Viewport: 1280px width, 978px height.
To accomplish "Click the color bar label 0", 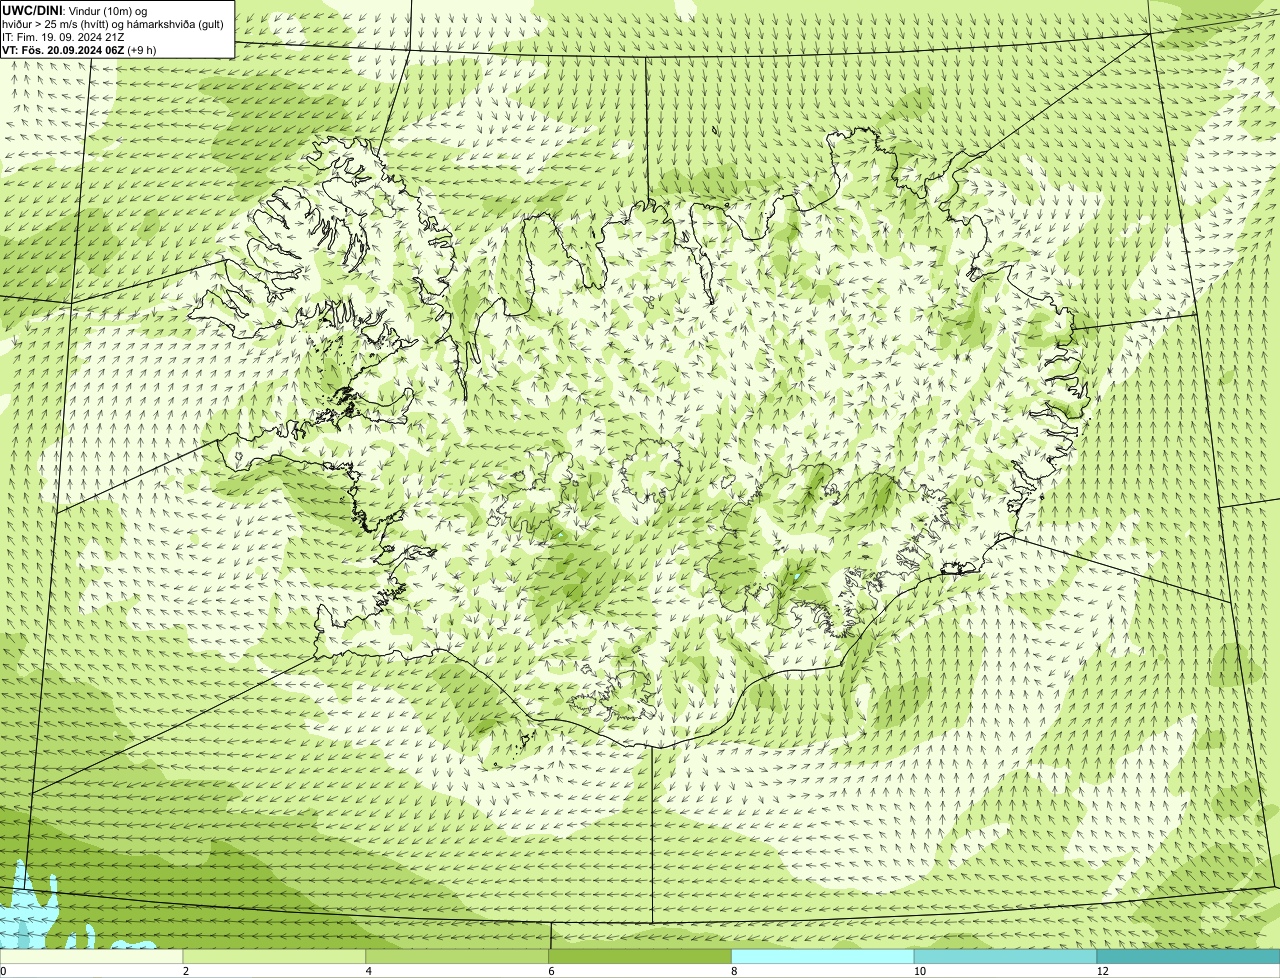I will point(3,971).
